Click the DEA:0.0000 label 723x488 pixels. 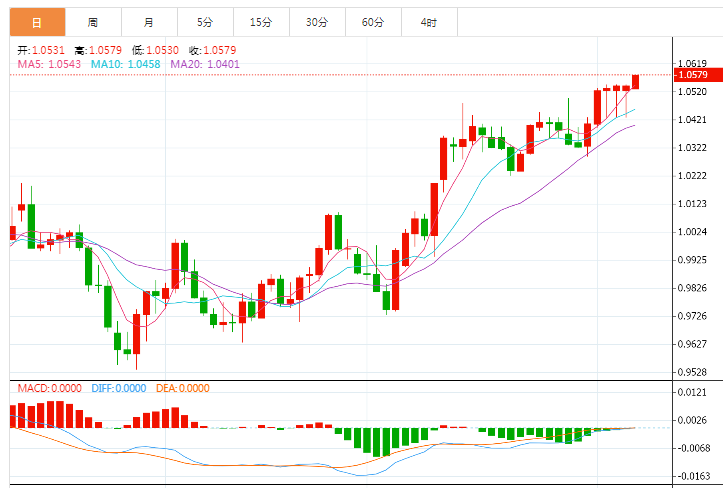tap(183, 388)
